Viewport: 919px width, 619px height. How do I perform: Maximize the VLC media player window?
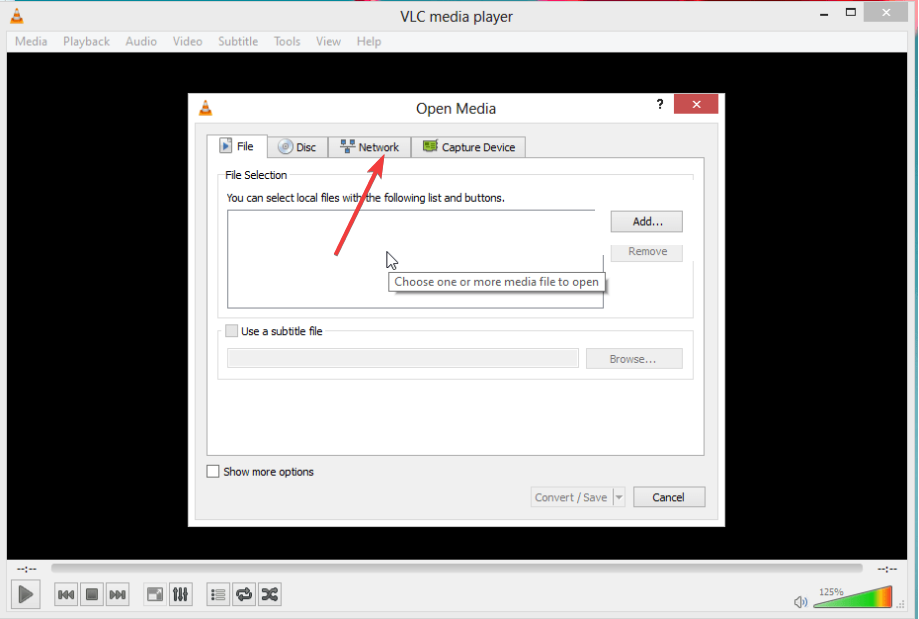point(850,12)
